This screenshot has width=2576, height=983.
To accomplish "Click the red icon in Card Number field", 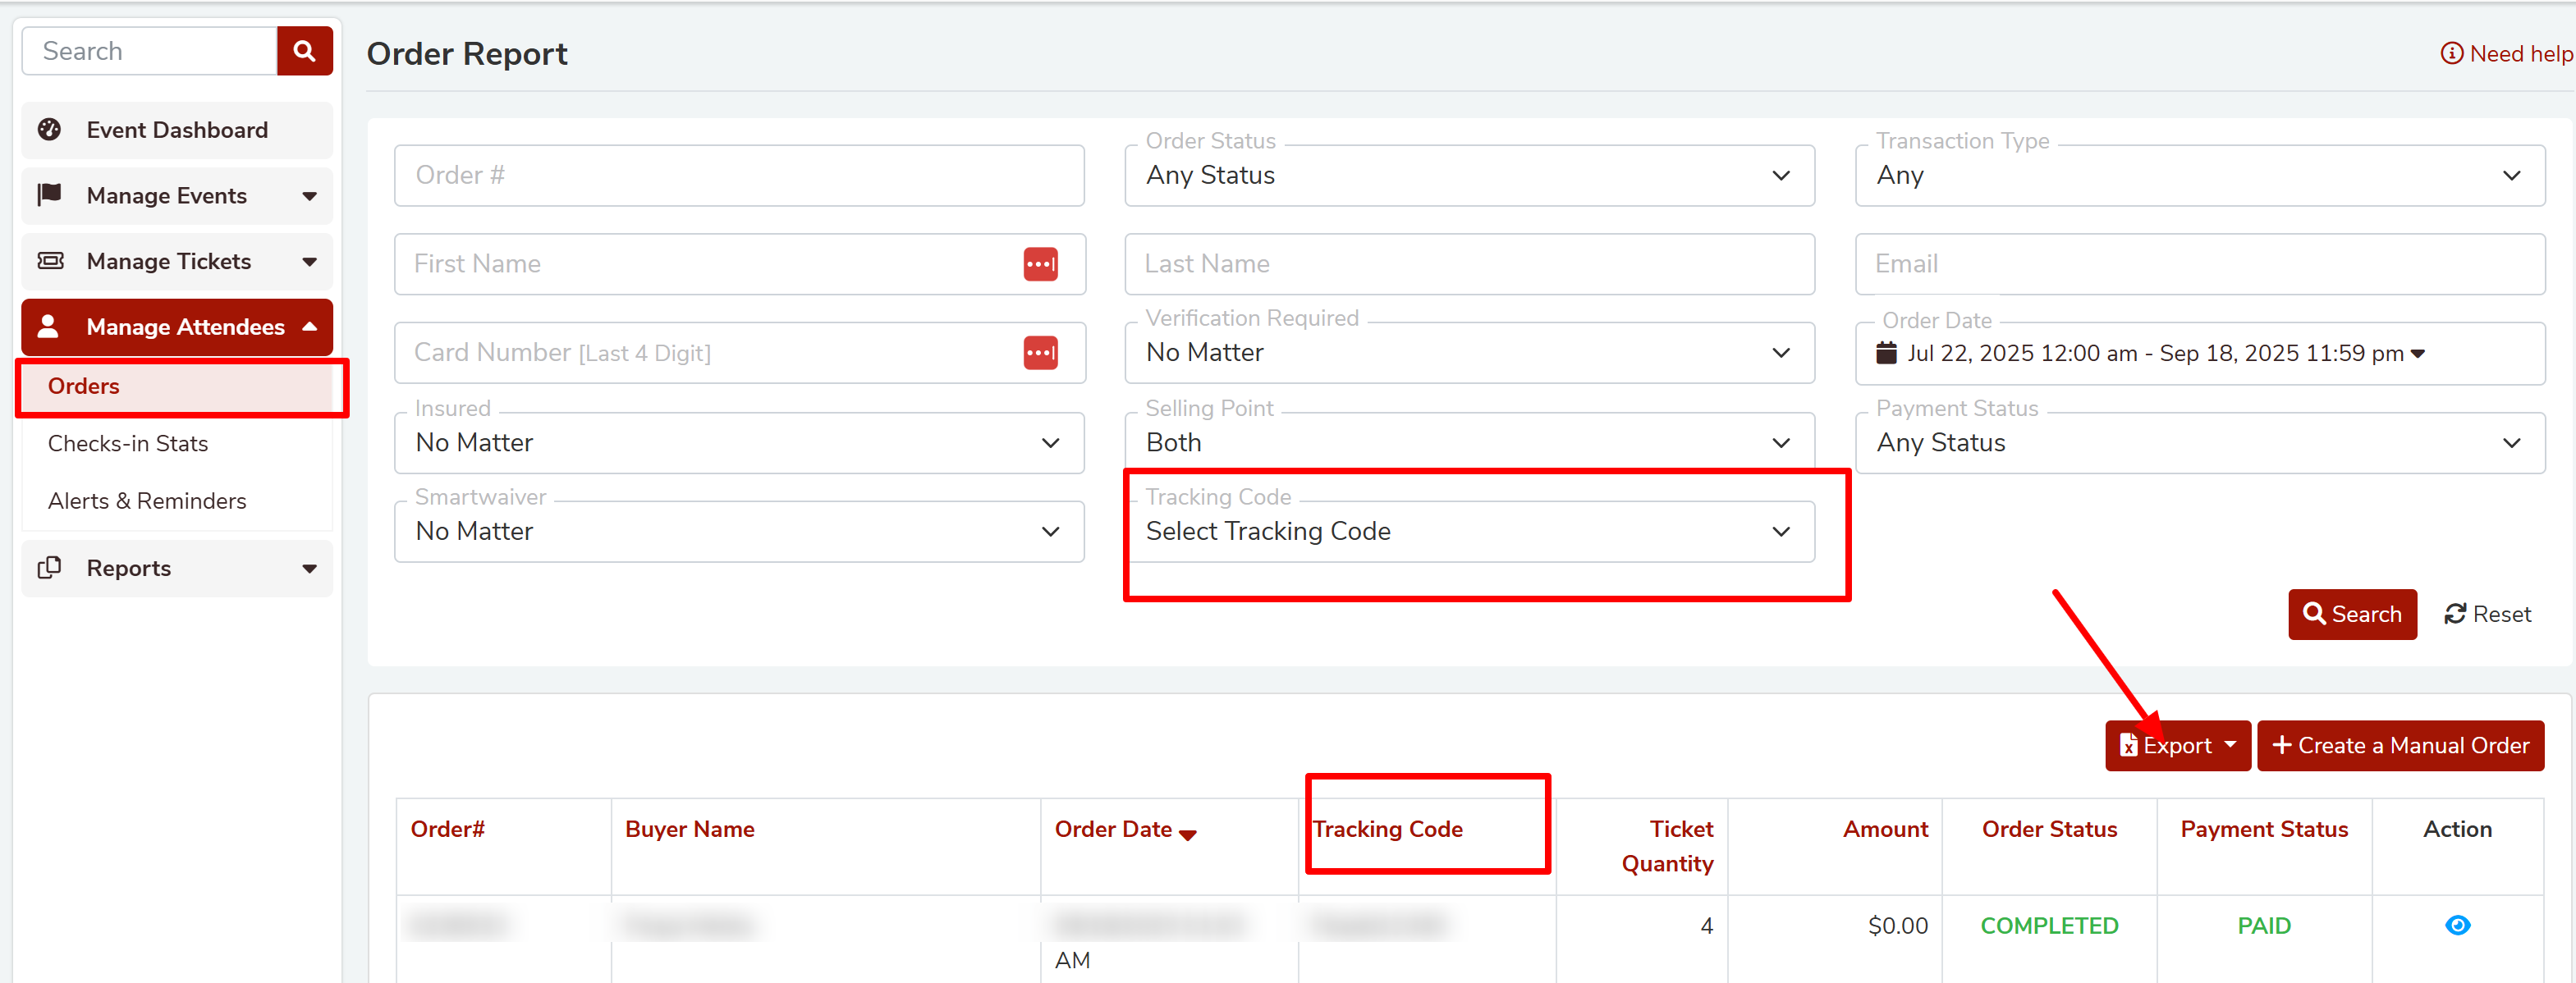I will pos(1040,353).
